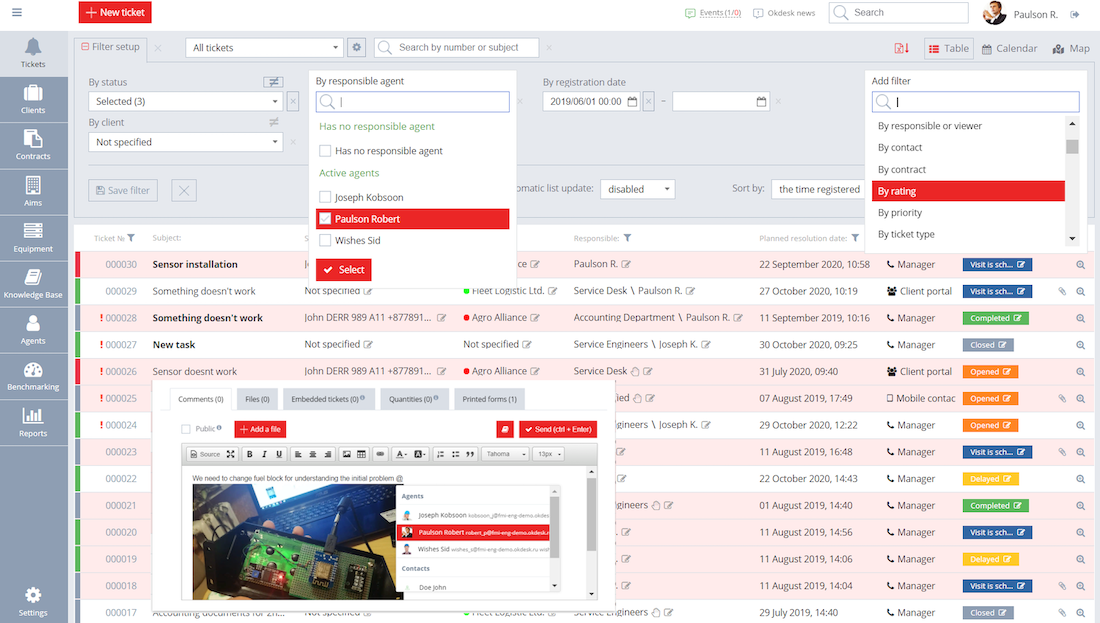The image size is (1100, 623).
Task: Go to Contracts in the sidebar
Action: [x=33, y=146]
